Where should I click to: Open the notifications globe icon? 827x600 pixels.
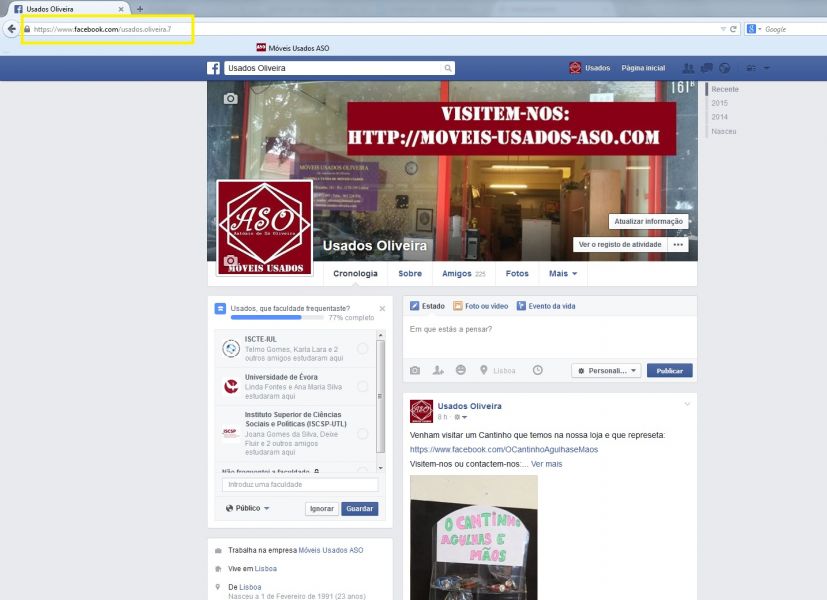[x=725, y=68]
